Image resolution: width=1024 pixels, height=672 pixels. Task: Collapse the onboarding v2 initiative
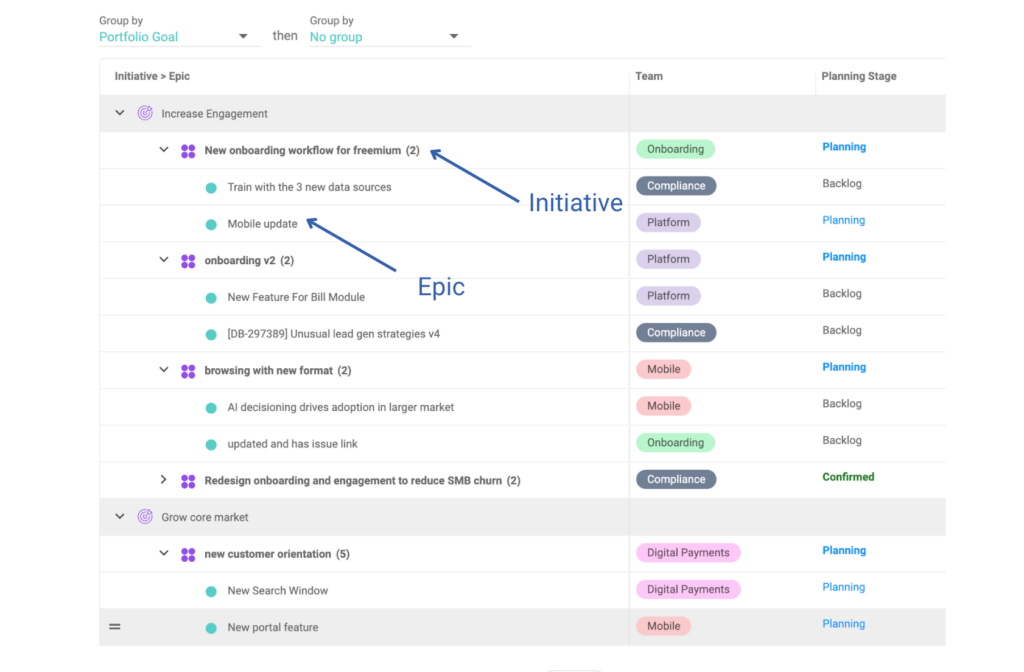point(163,259)
